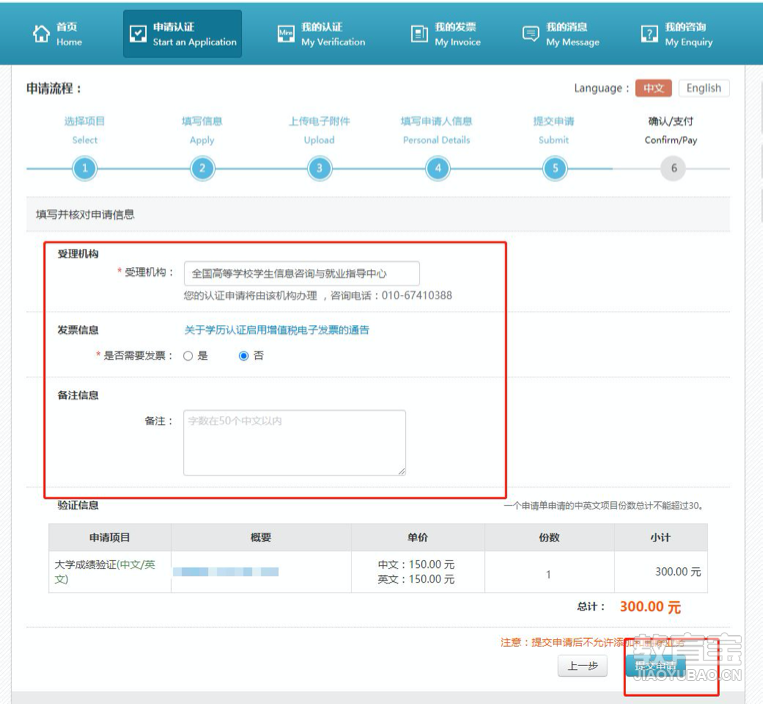Select 是 for invoice needed

(x=188, y=356)
